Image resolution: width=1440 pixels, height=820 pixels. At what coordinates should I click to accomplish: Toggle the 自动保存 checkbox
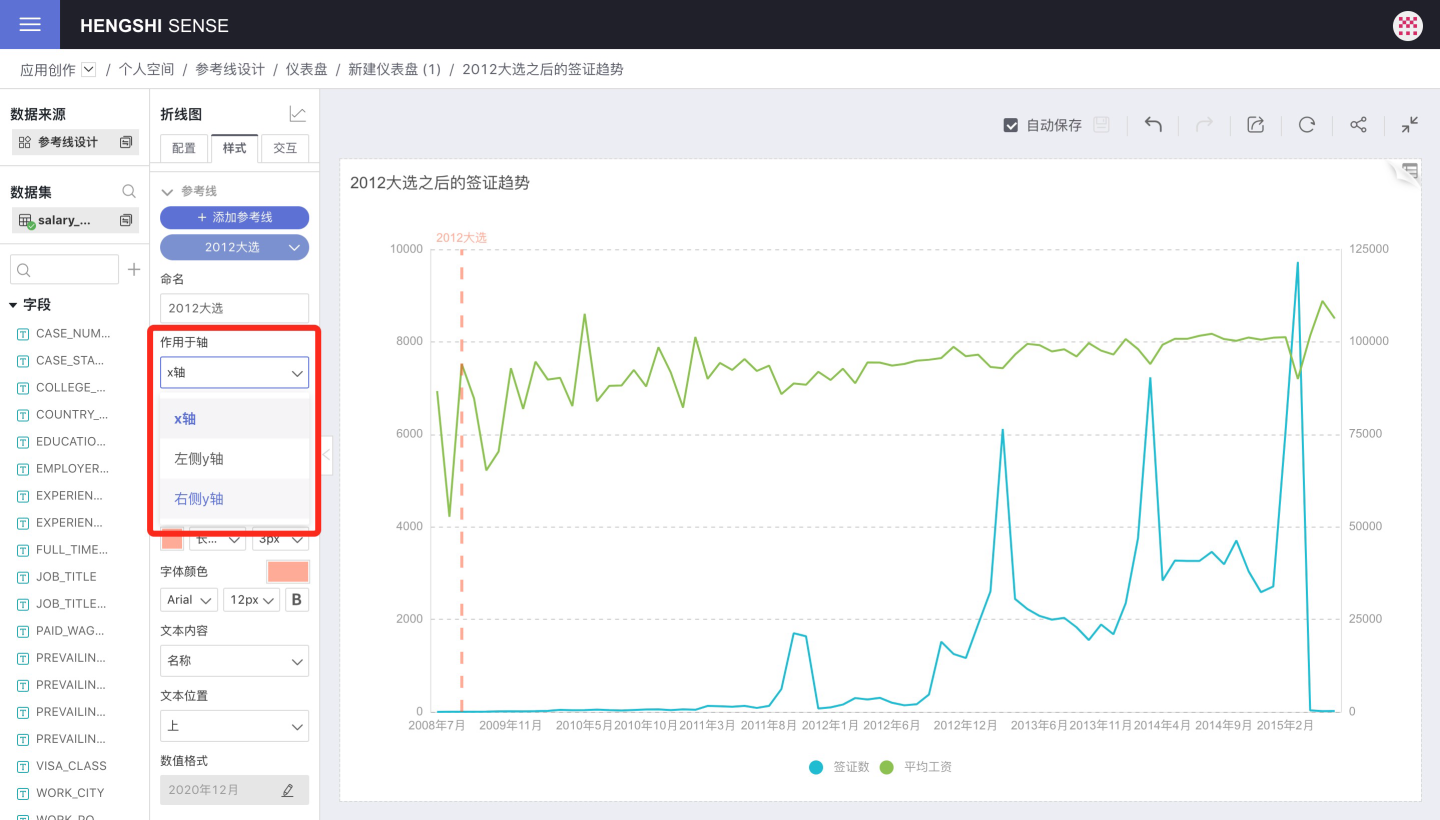click(x=1011, y=125)
